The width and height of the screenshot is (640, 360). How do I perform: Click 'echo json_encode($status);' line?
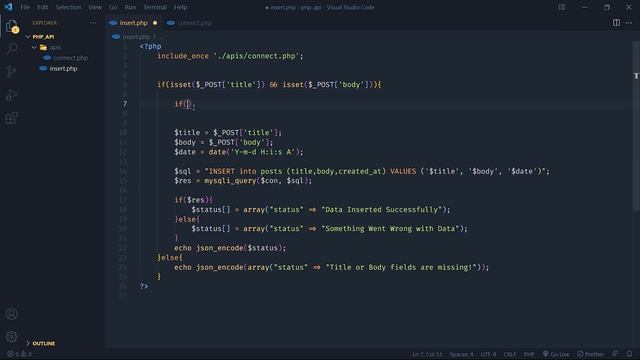pyautogui.click(x=230, y=248)
